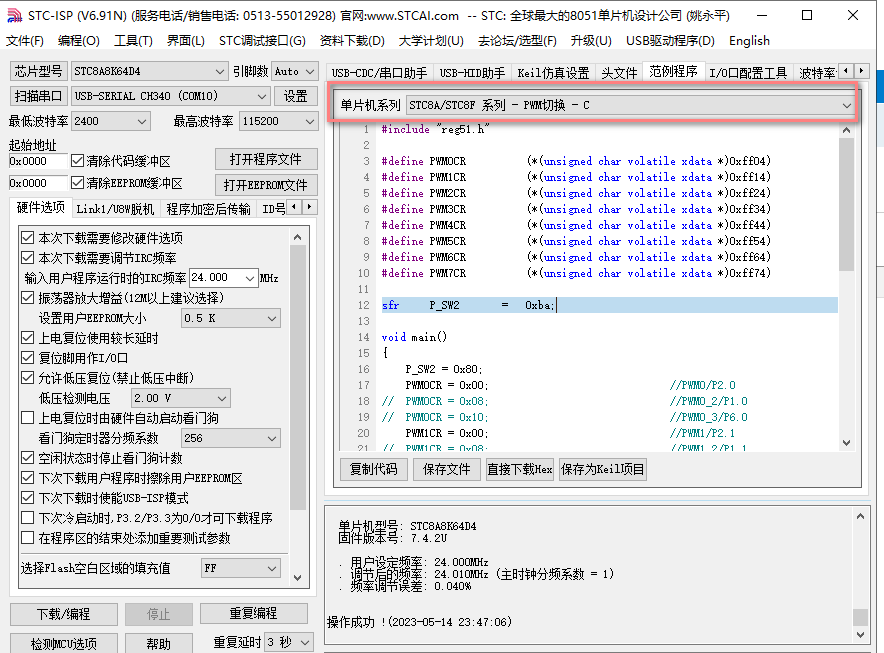Click serial 设置 button
This screenshot has width=884, height=653.
pyautogui.click(x=295, y=96)
